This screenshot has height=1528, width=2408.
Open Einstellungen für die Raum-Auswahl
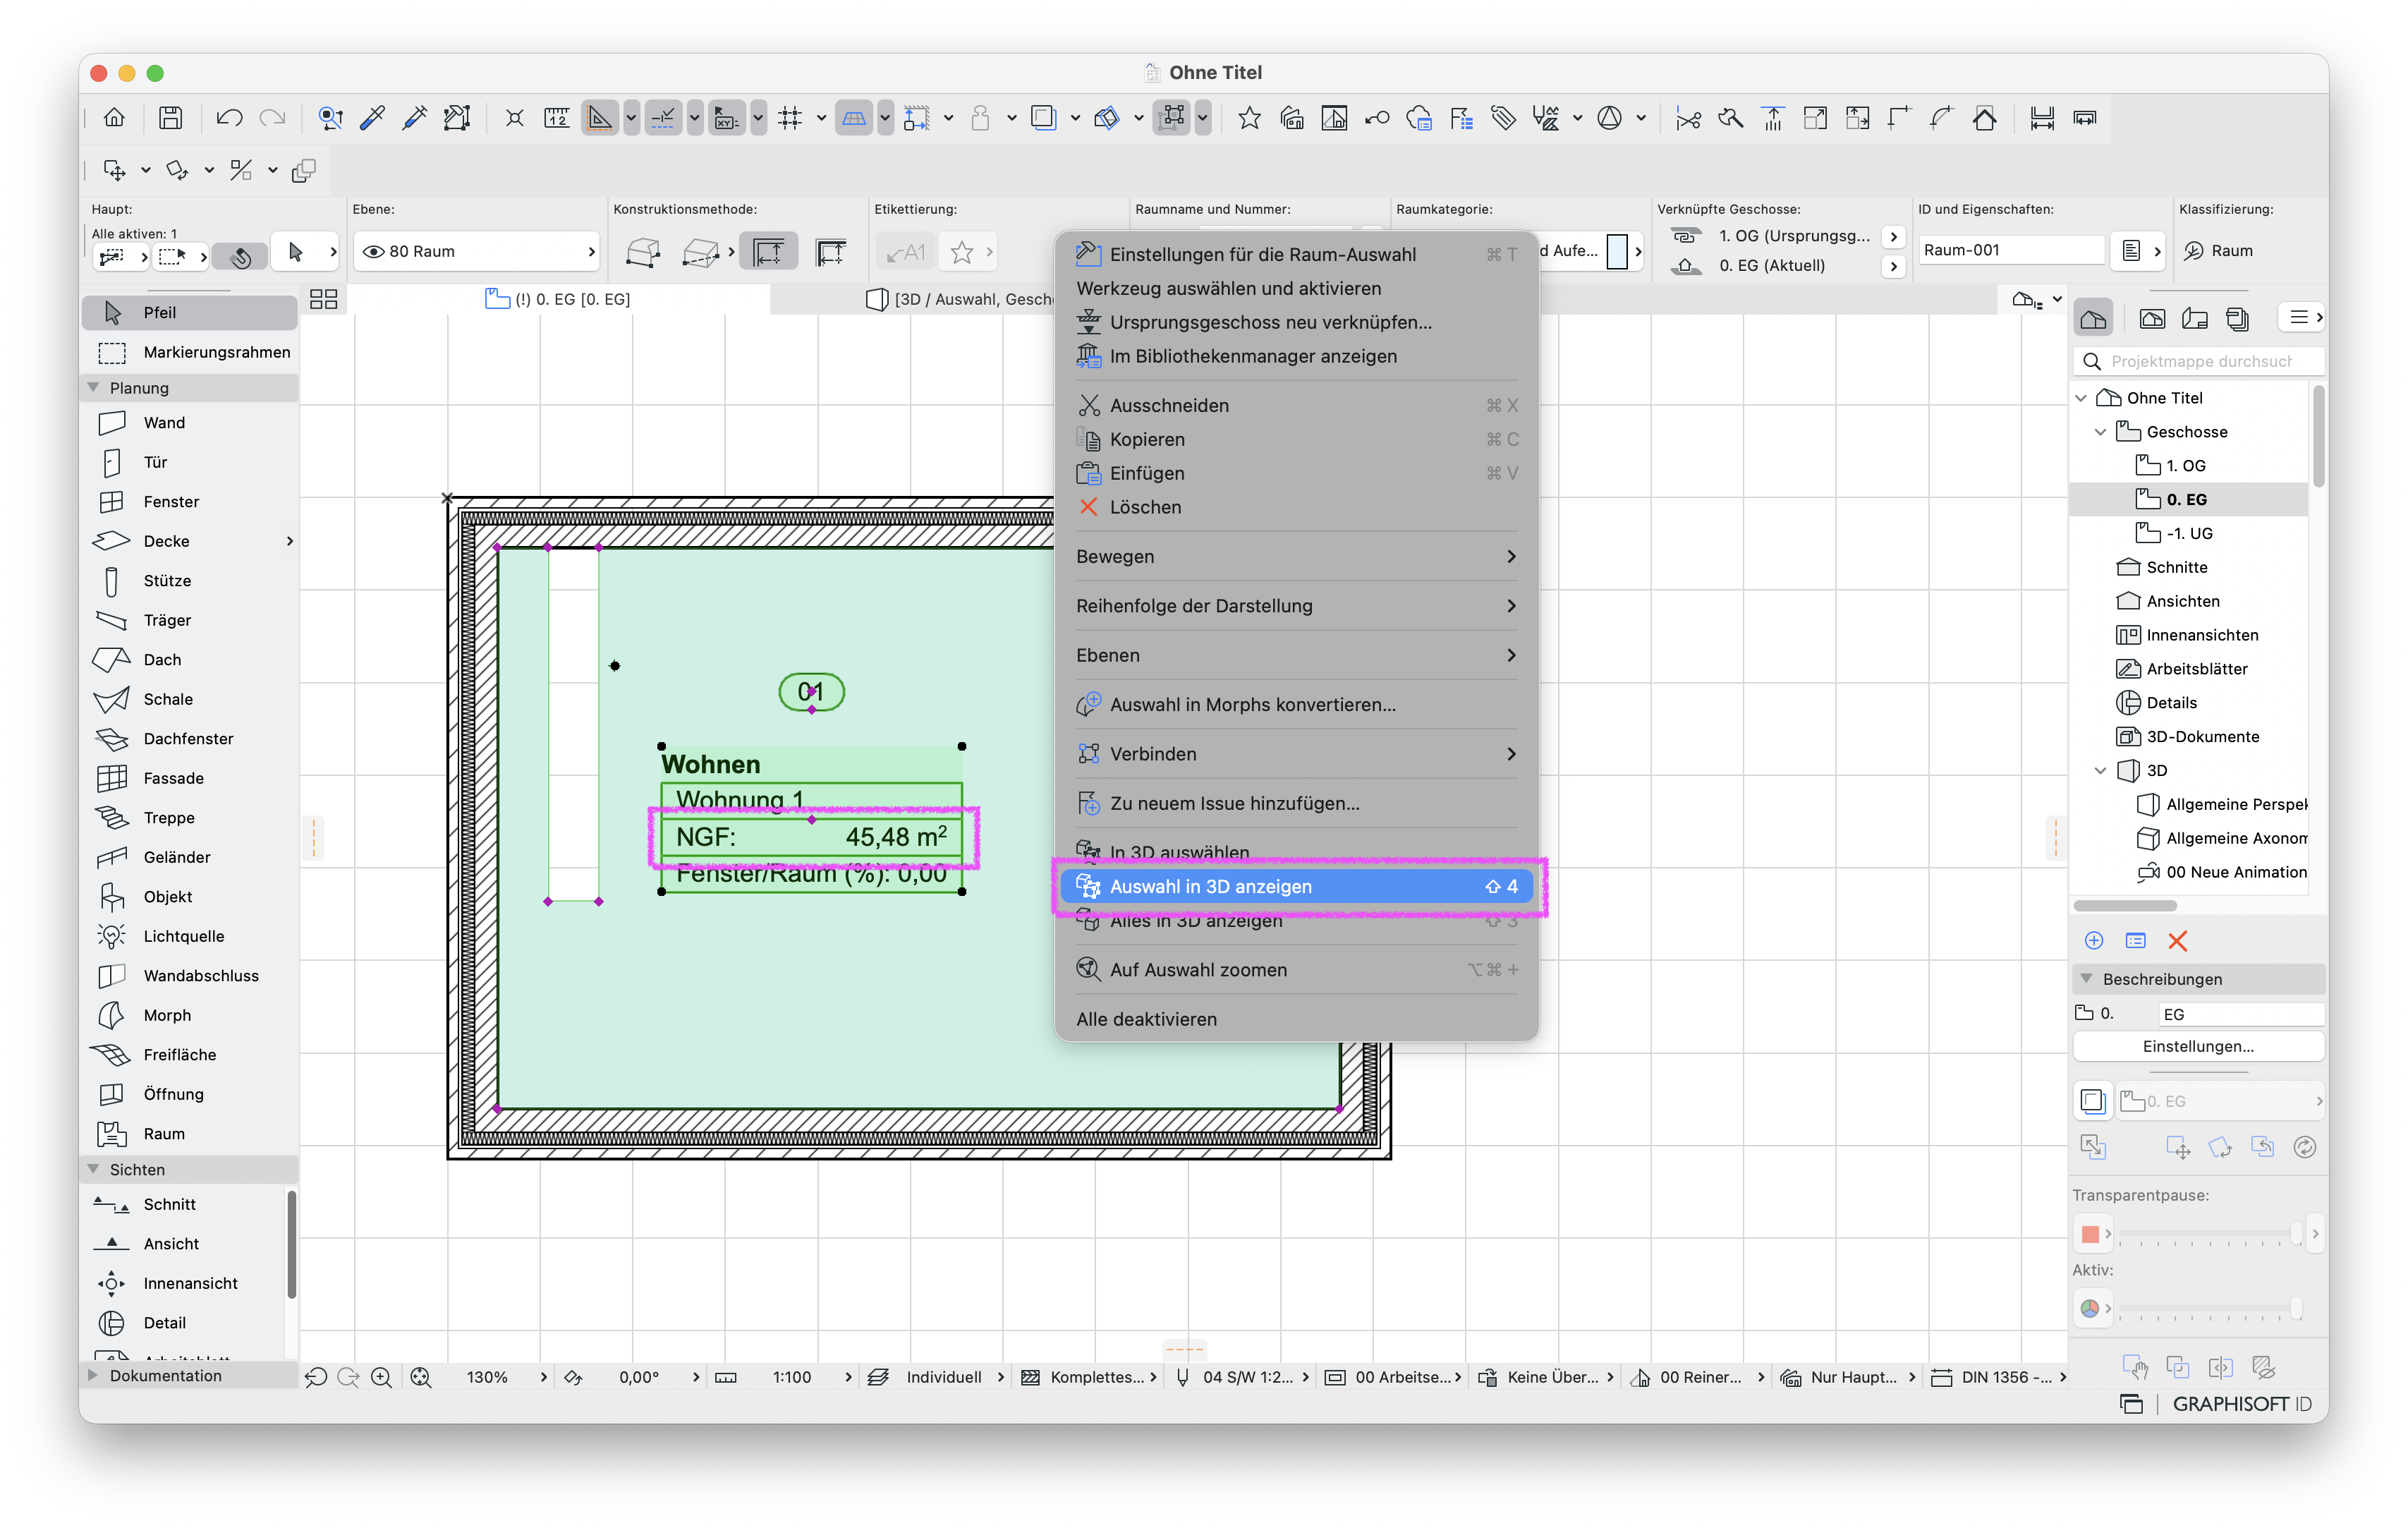(x=1297, y=255)
